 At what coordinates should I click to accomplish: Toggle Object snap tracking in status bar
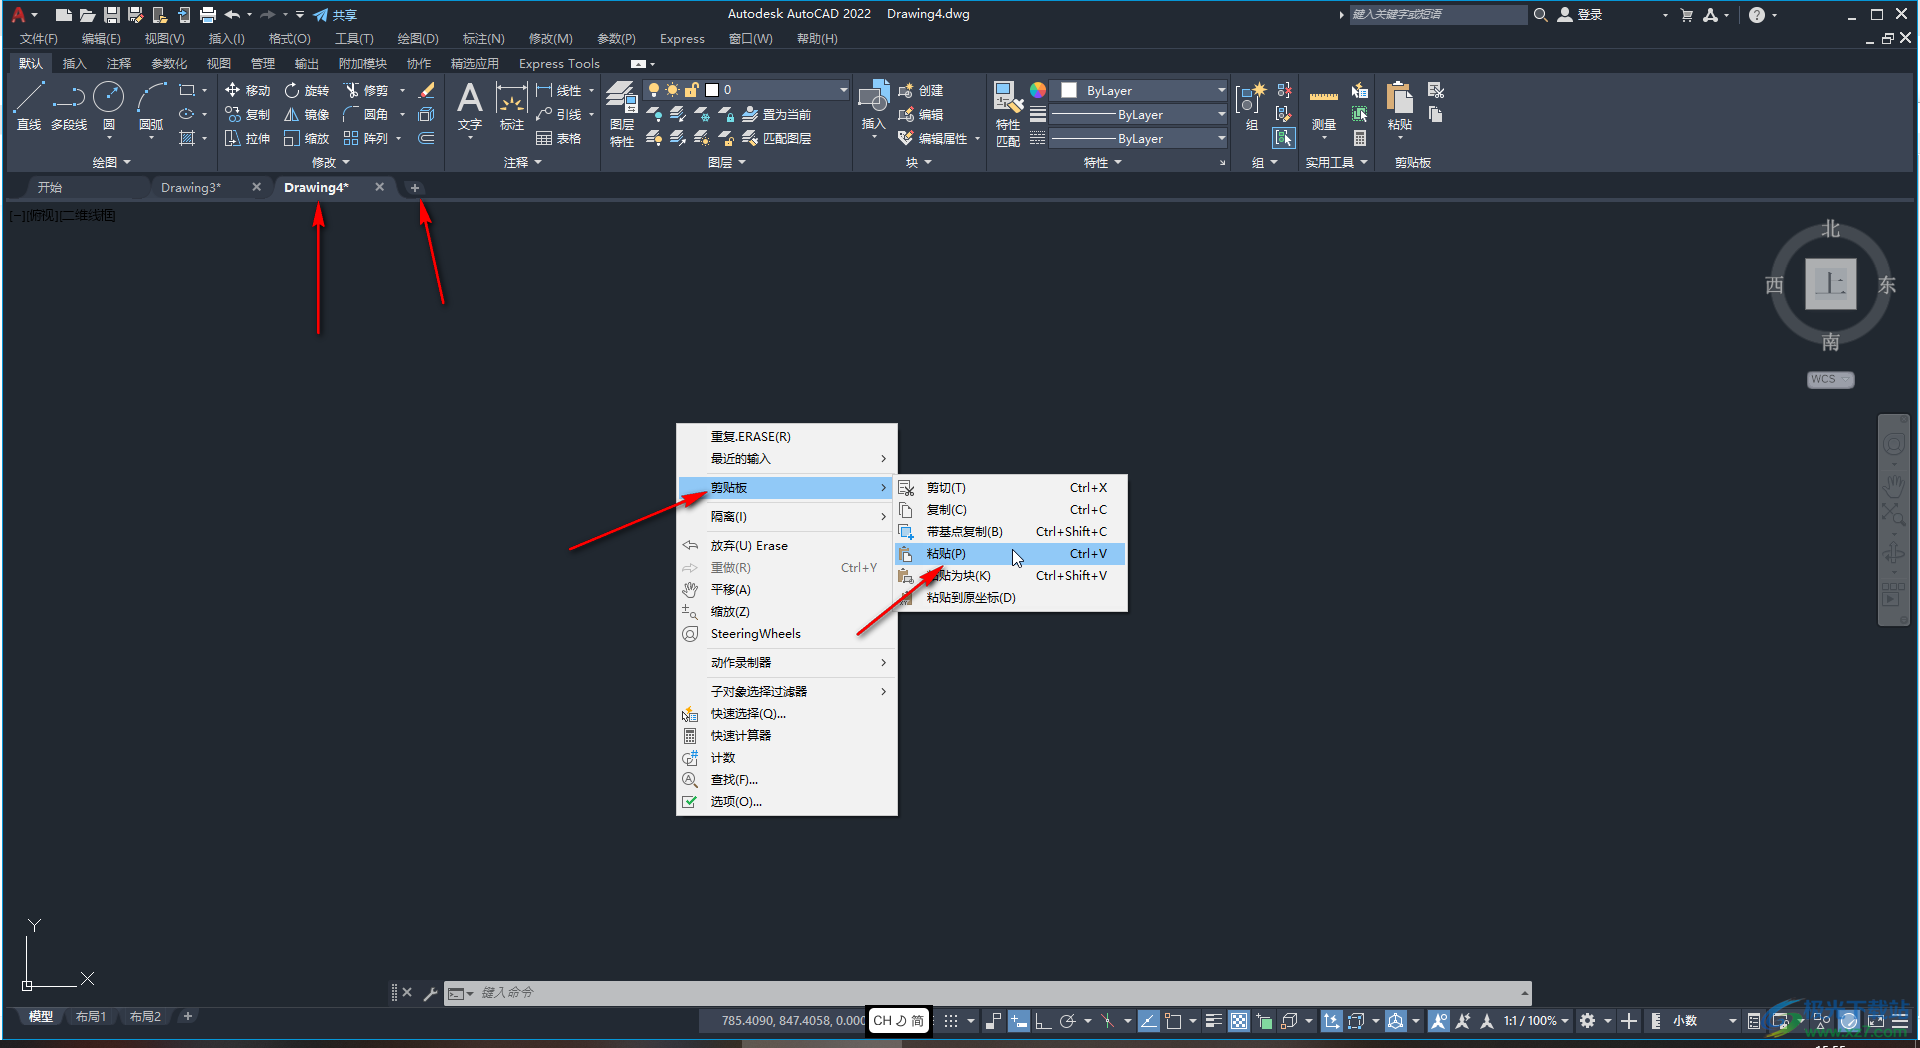click(x=1149, y=1021)
